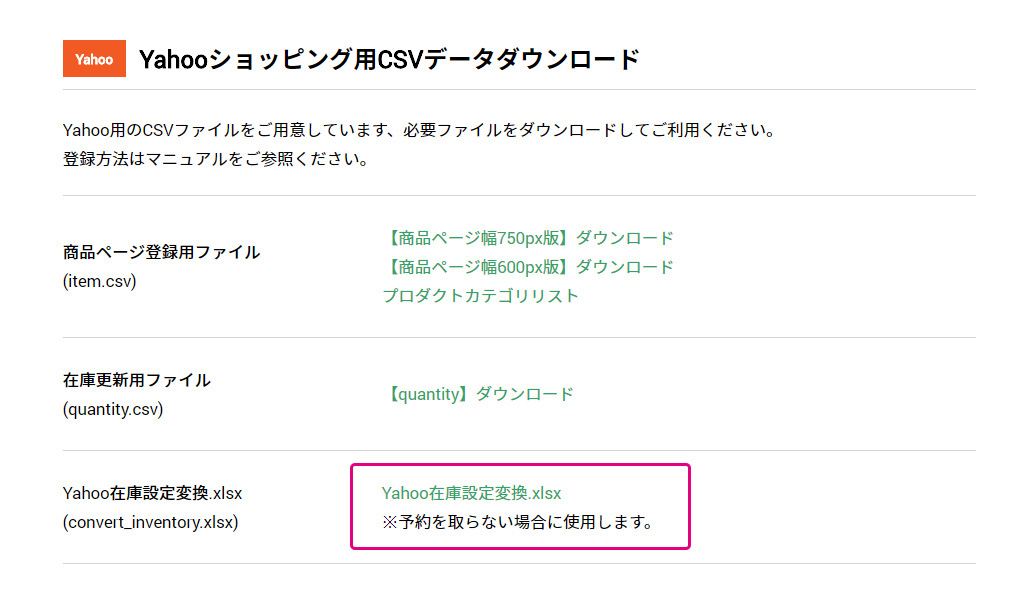The height and width of the screenshot is (593, 1024).
Task: Click the pink highlight box border
Action: 520,465
